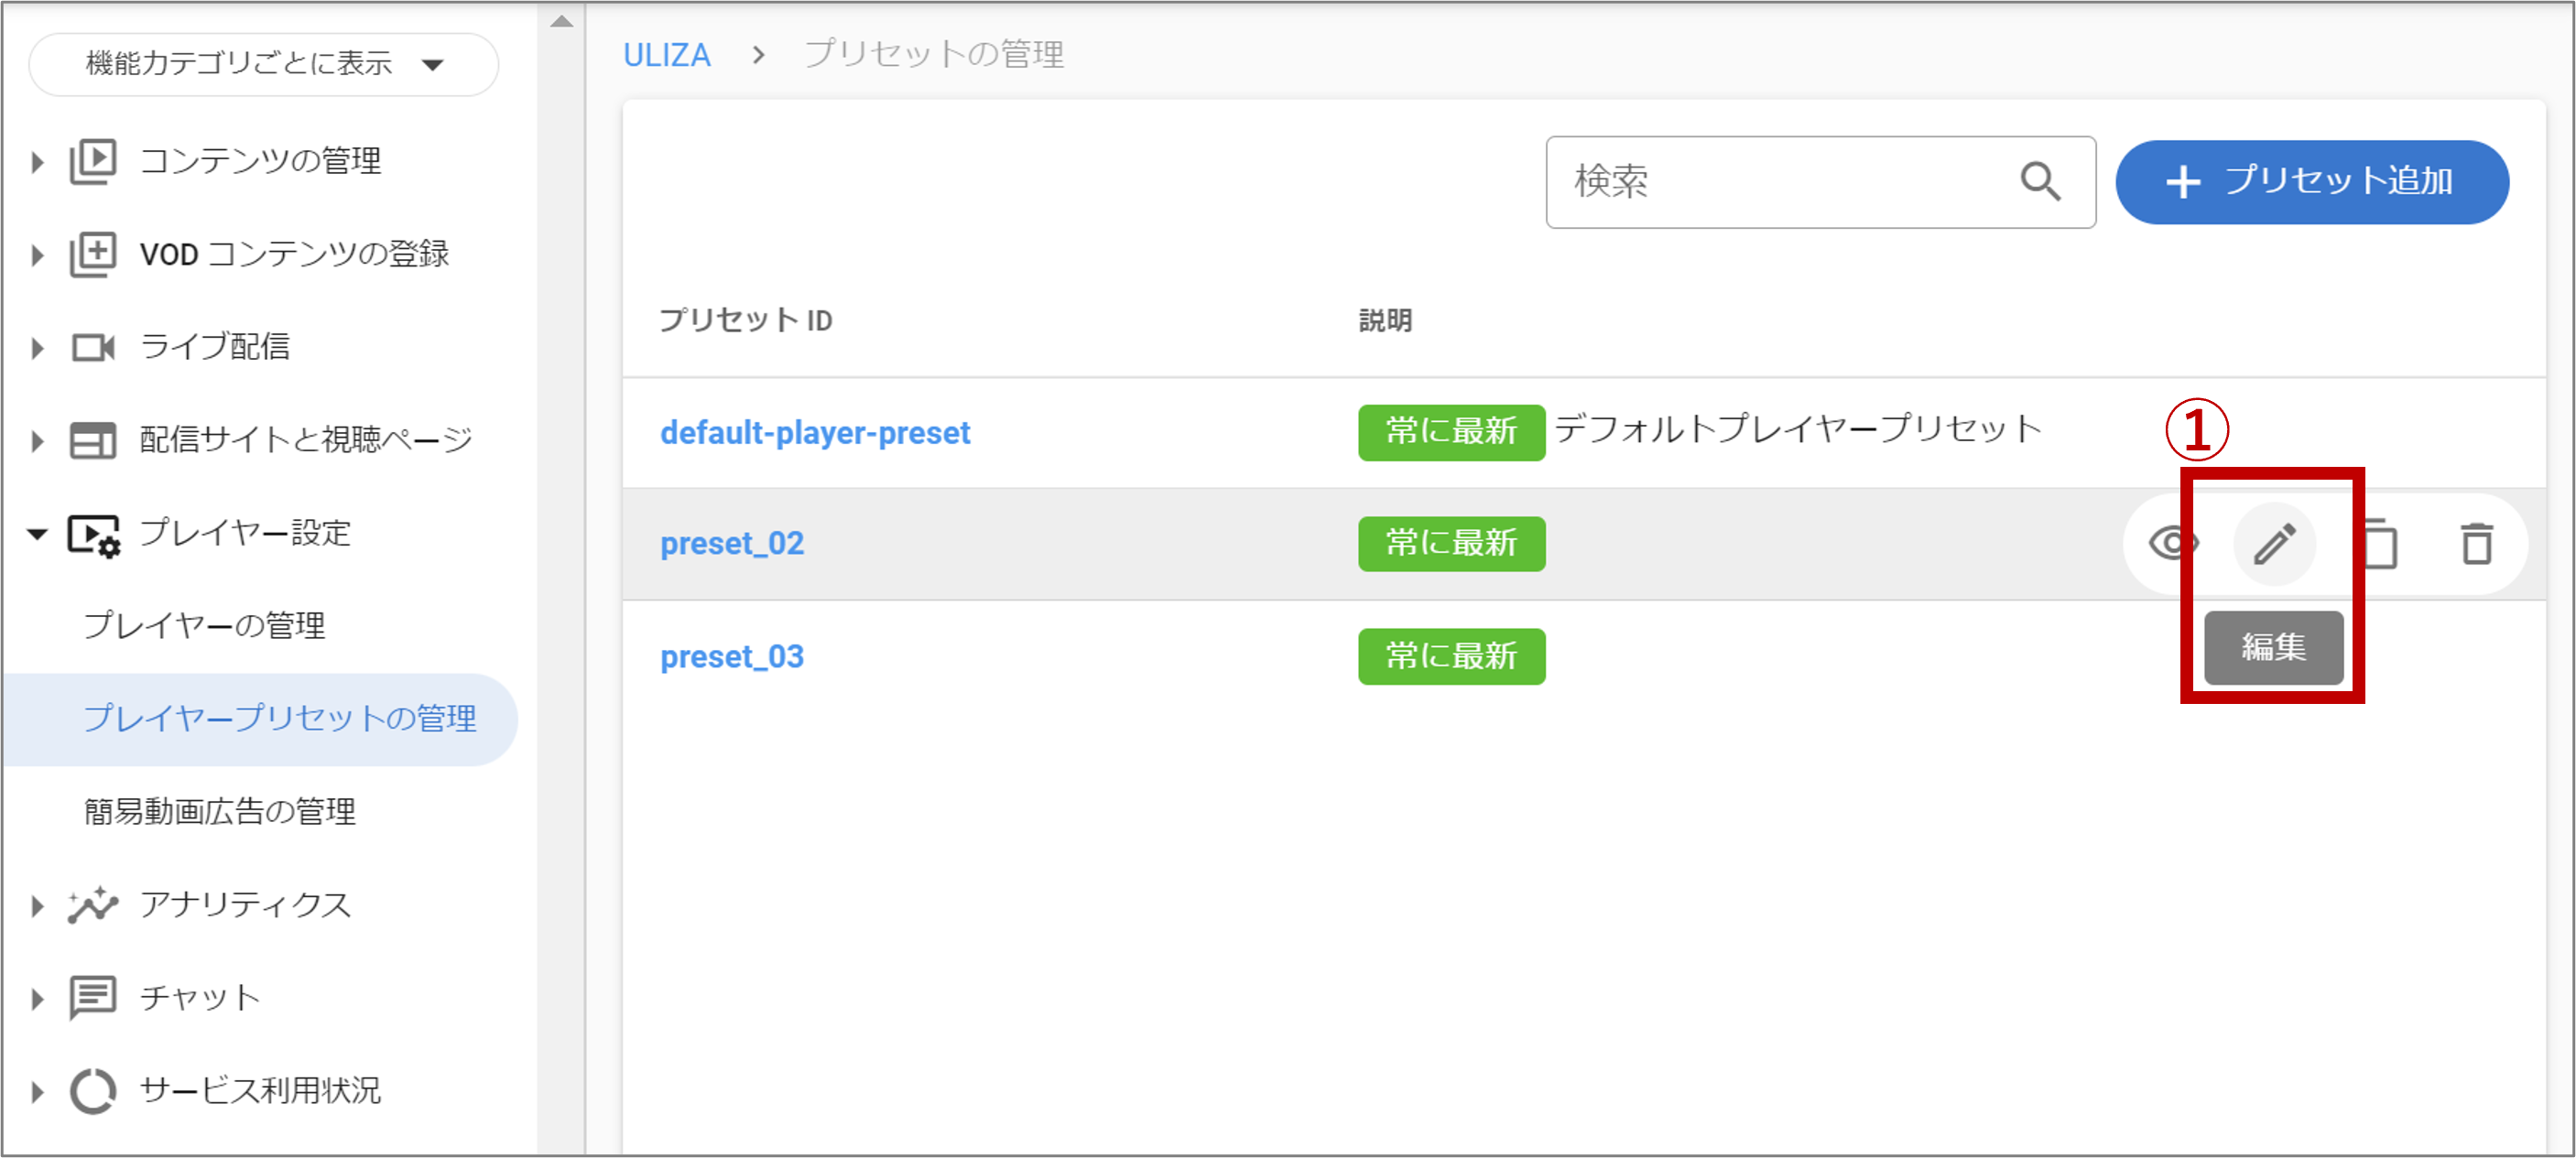Viewport: 2576px width, 1158px height.
Task: Open the default-player-preset link
Action: 814,433
